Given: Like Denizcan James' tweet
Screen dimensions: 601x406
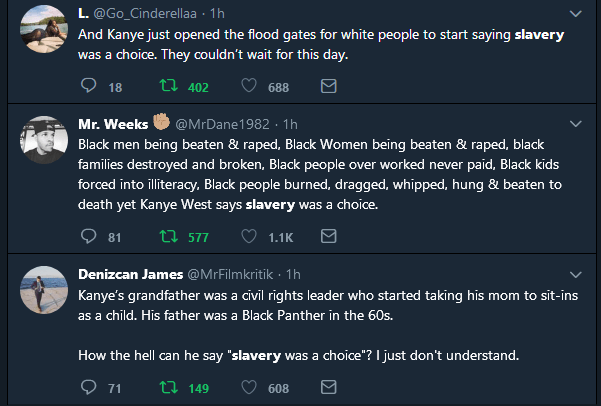Looking at the screenshot, I should coord(248,387).
